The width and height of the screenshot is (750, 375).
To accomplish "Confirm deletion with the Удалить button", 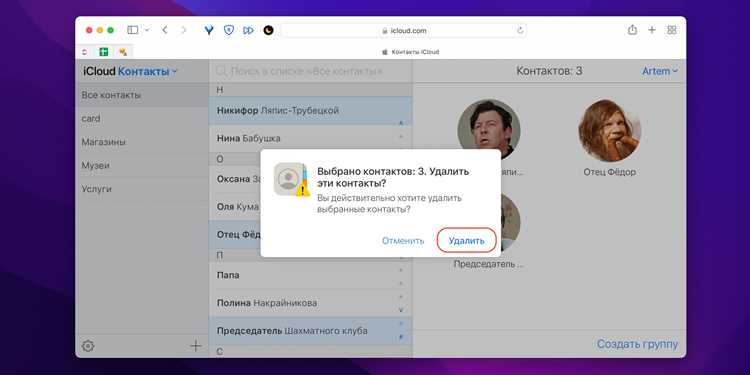I will 466,241.
